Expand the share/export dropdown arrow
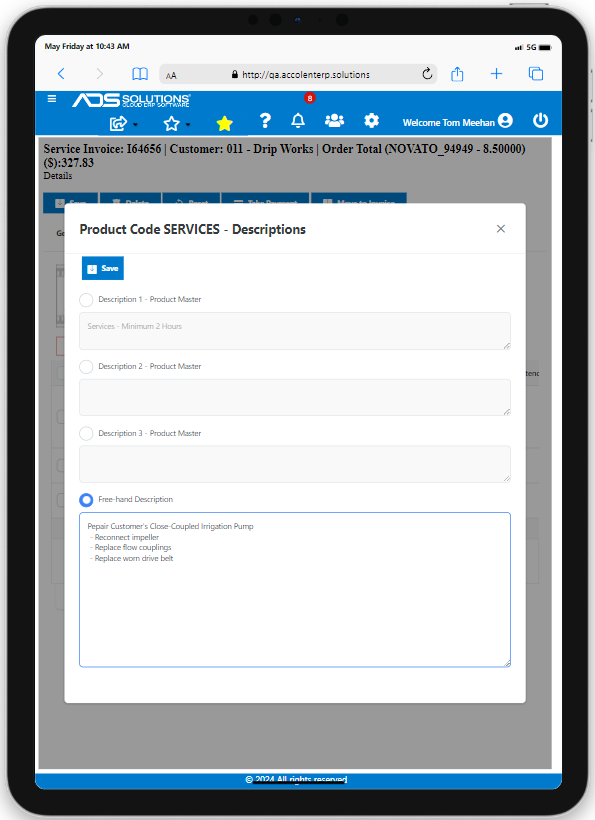 point(135,124)
